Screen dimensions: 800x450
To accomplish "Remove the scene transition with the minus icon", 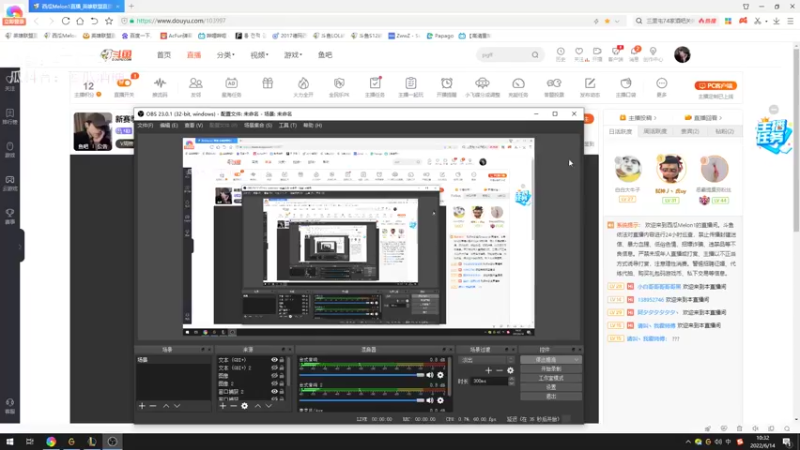I will point(499,370).
